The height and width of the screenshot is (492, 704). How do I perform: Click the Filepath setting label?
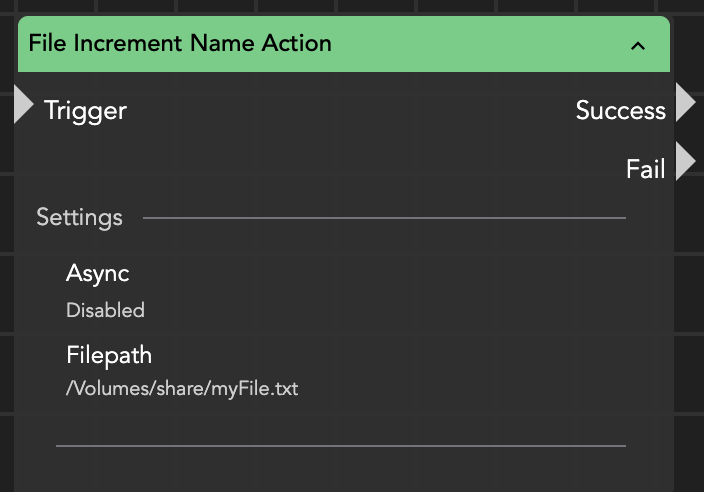(109, 355)
